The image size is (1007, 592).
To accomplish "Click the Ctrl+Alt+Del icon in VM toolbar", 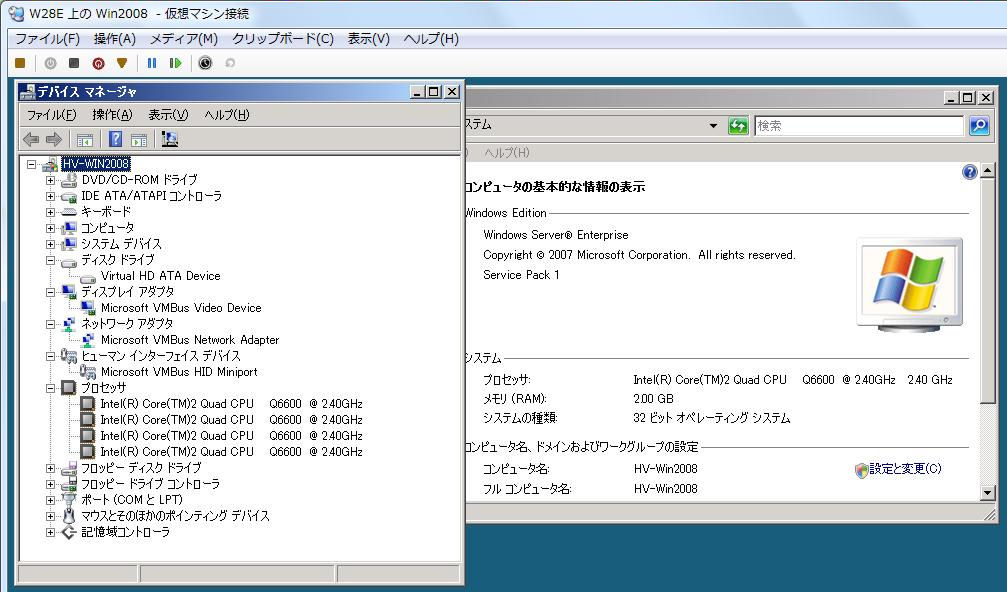I will click(20, 63).
